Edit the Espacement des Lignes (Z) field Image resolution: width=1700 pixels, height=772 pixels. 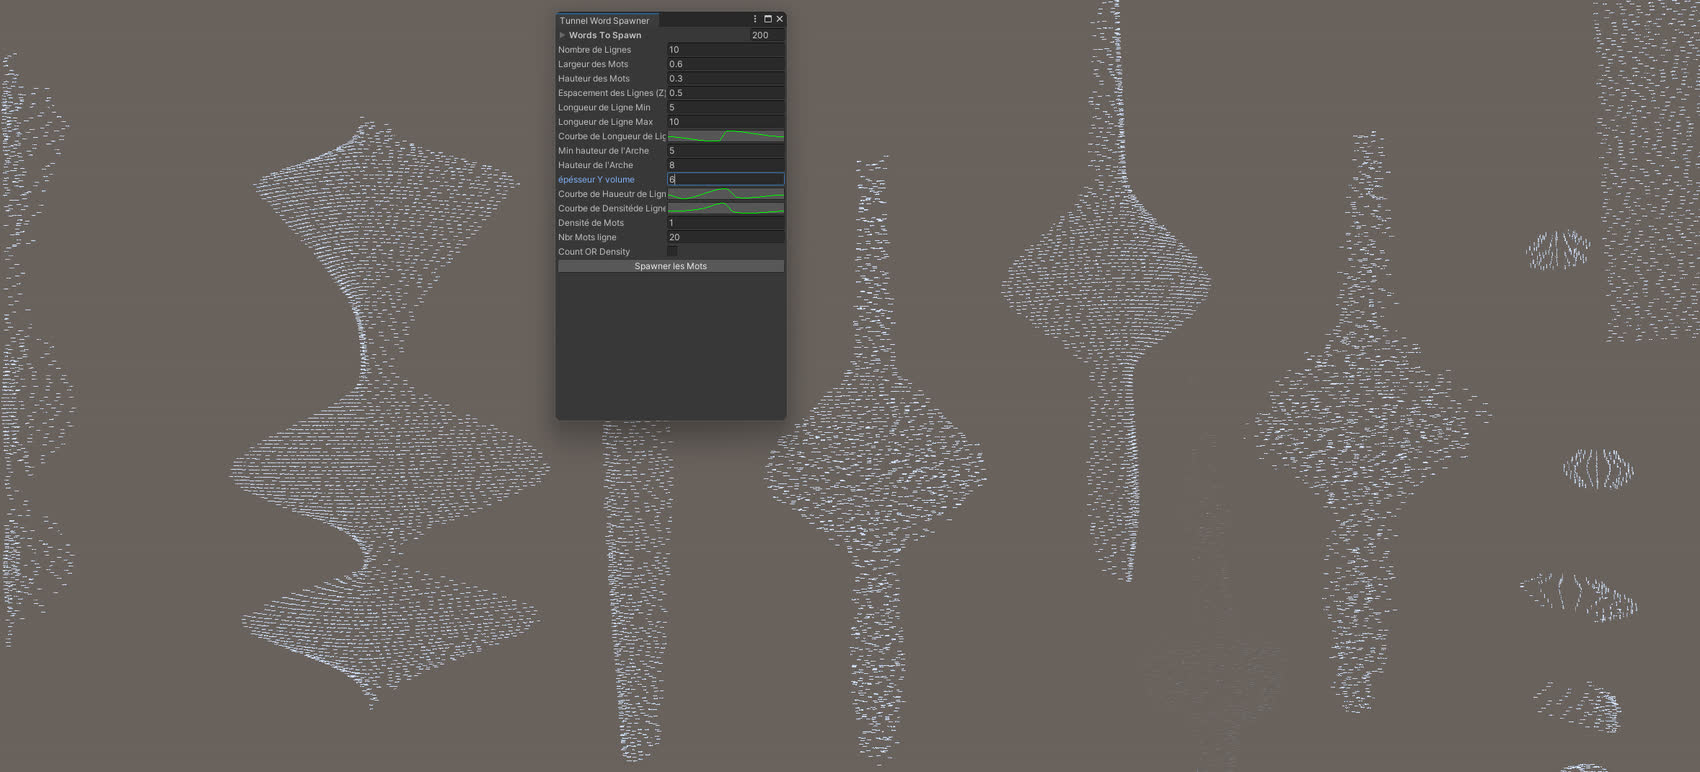(x=726, y=93)
